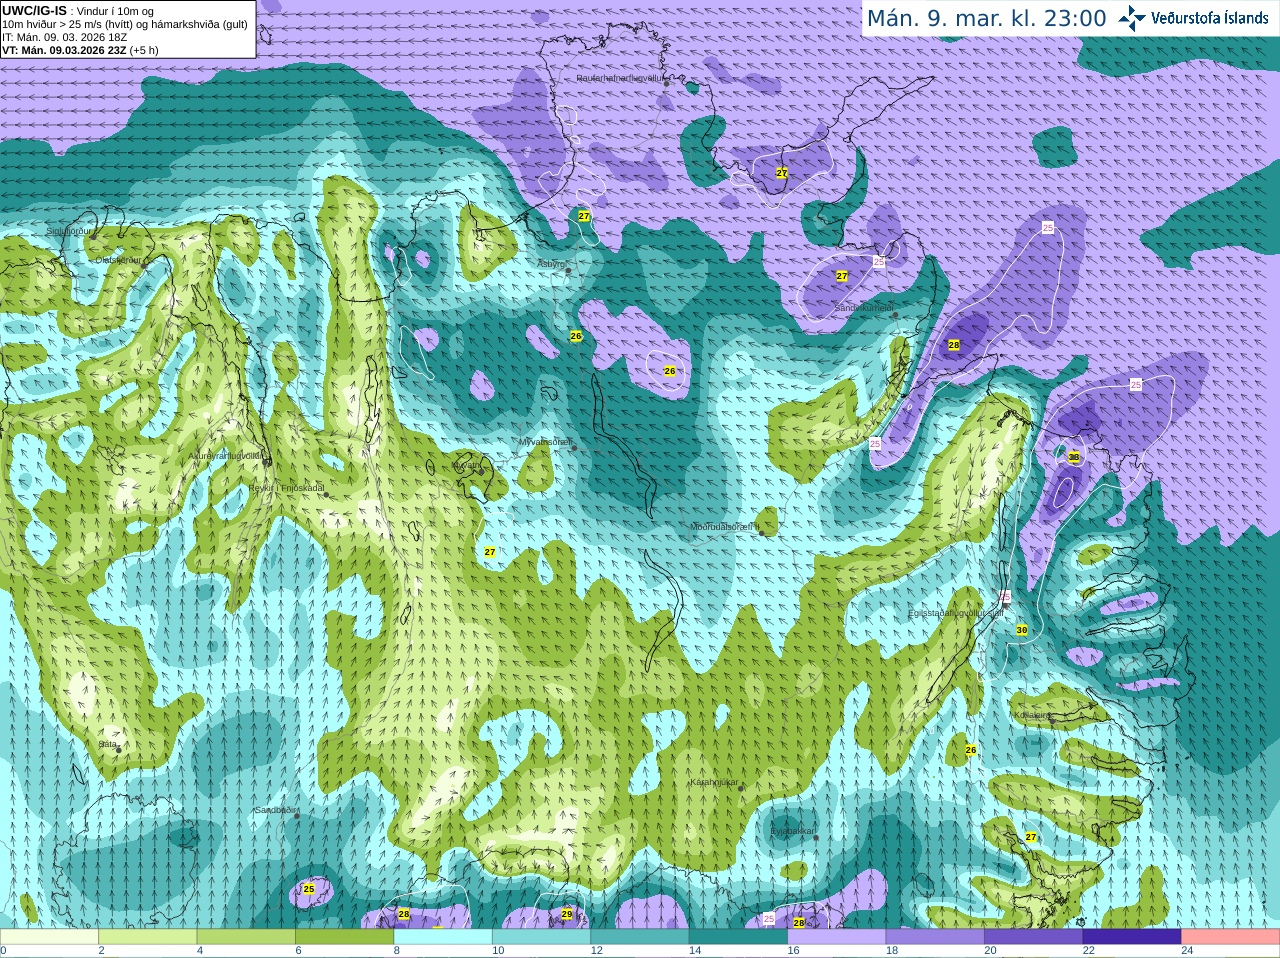This screenshot has height=958, width=1280.
Task: Click the 'VT: Mán. 09.03.2026 23Z' line
Action: pyautogui.click(x=64, y=50)
